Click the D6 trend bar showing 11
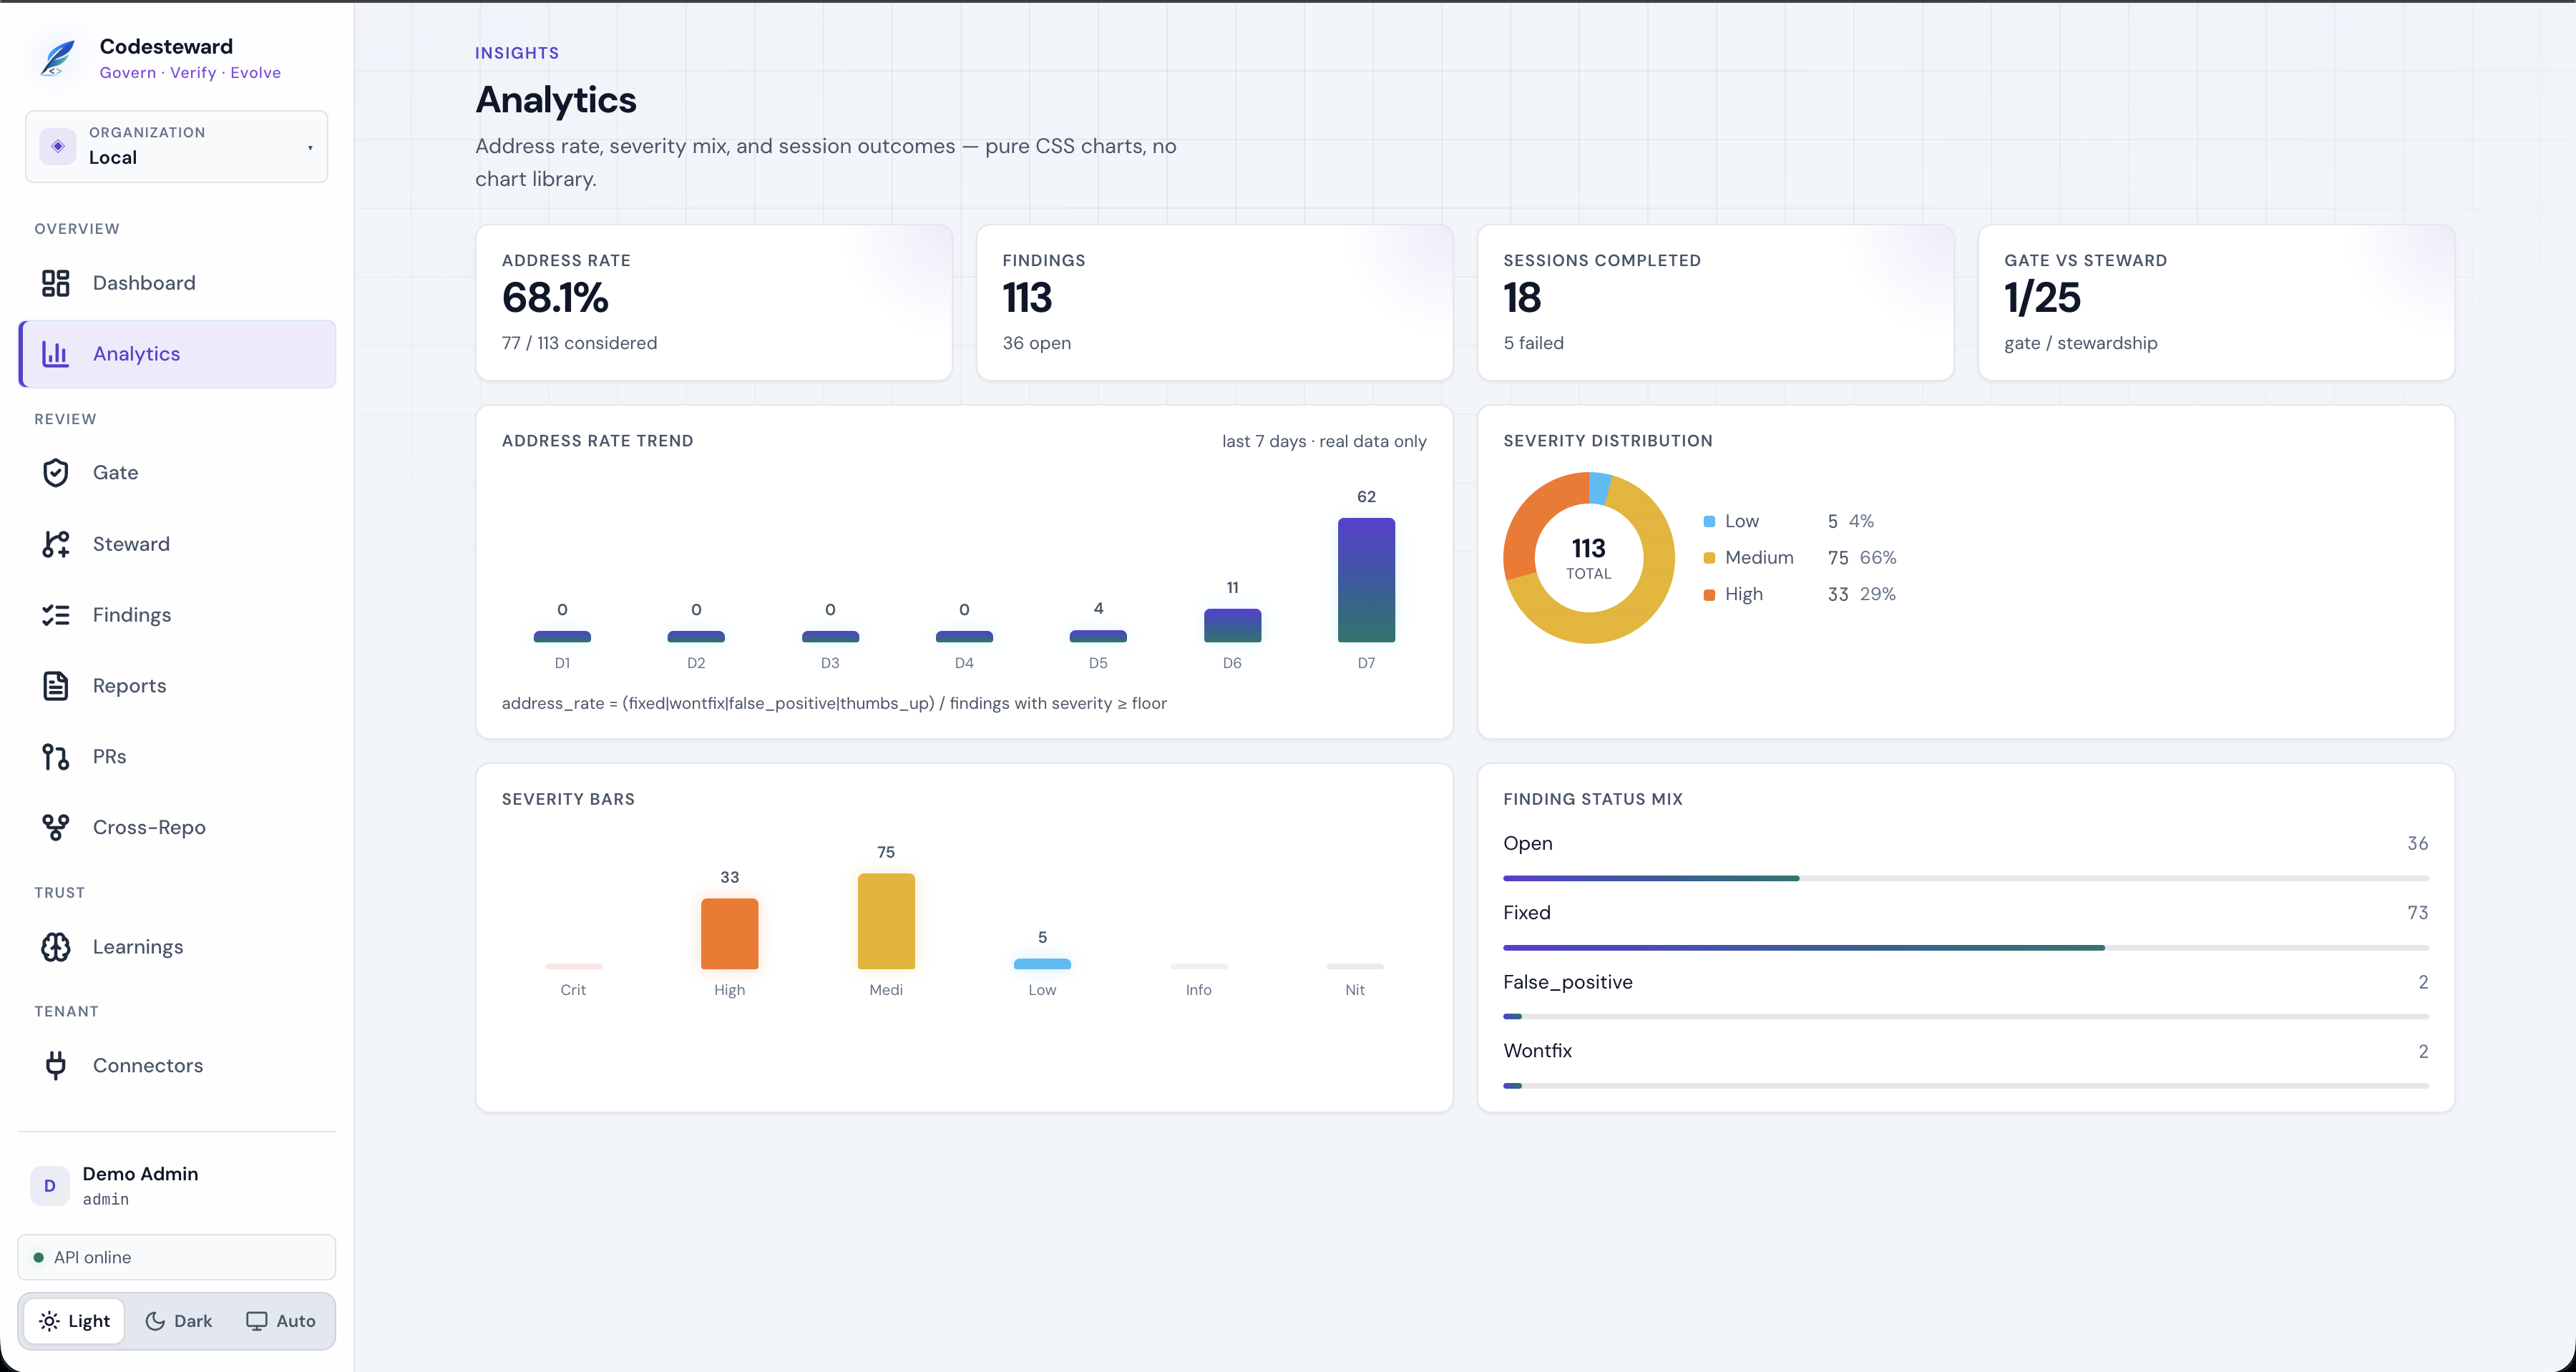This screenshot has height=1372, width=2576. 1232,625
